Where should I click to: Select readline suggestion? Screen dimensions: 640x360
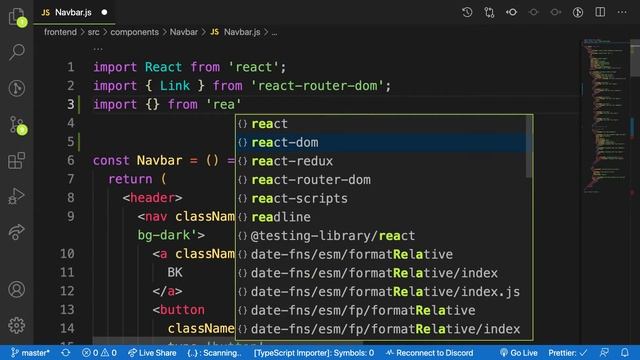381,217
